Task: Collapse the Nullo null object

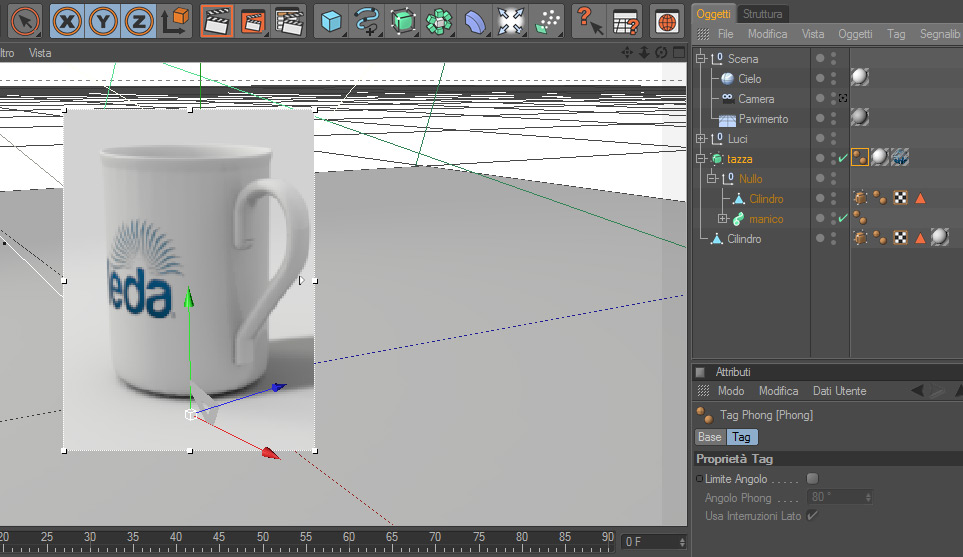Action: point(711,178)
